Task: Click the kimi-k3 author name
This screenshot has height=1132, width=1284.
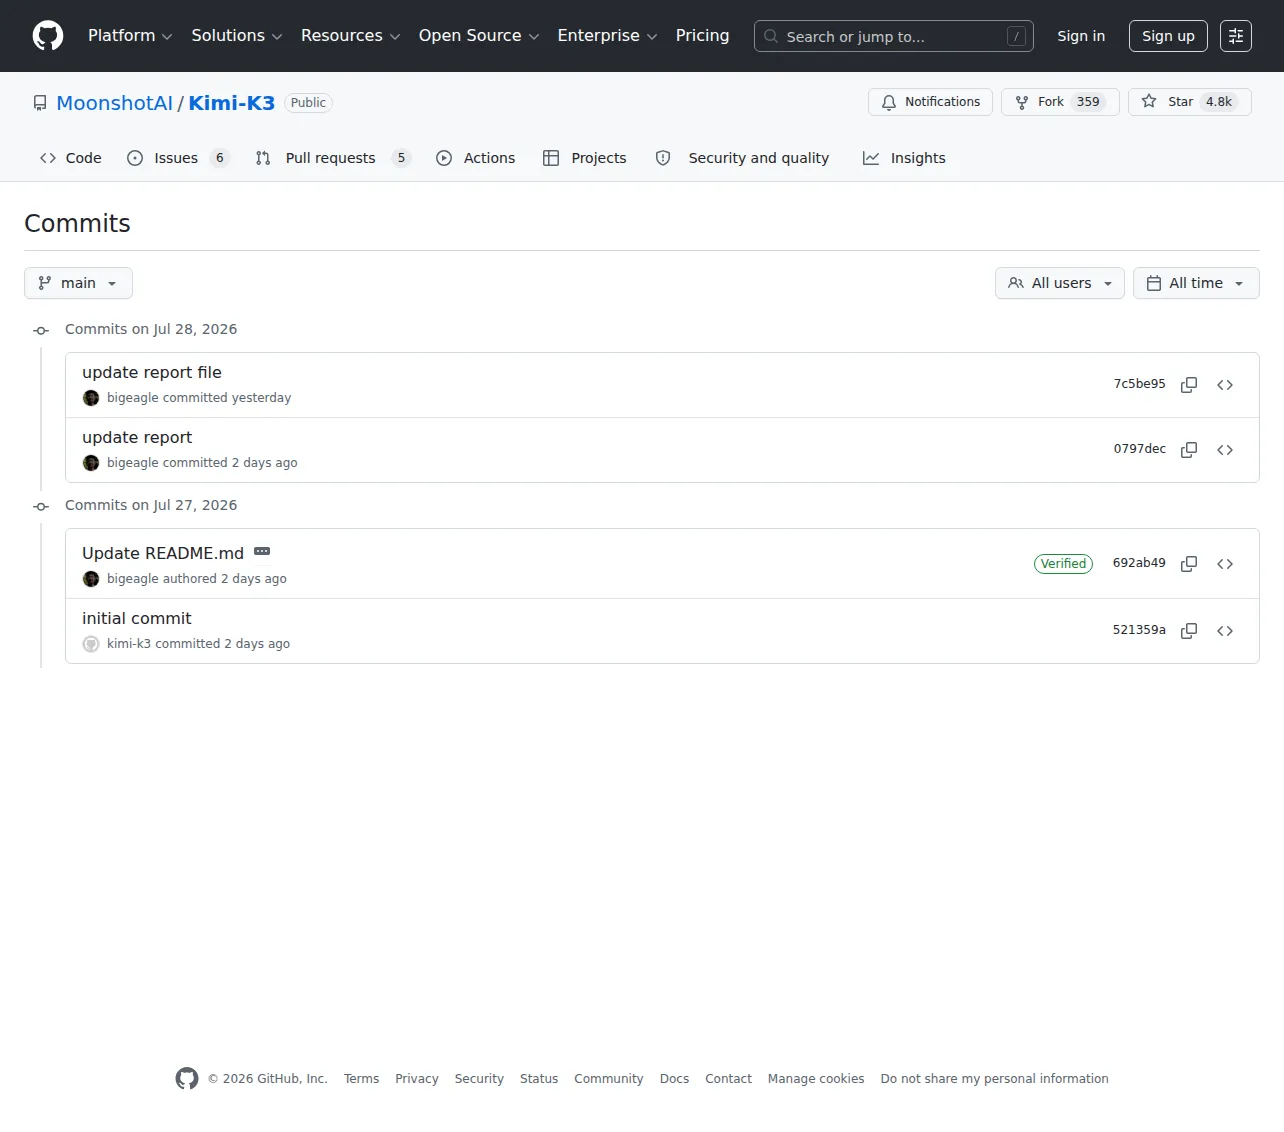Action: coord(129,644)
